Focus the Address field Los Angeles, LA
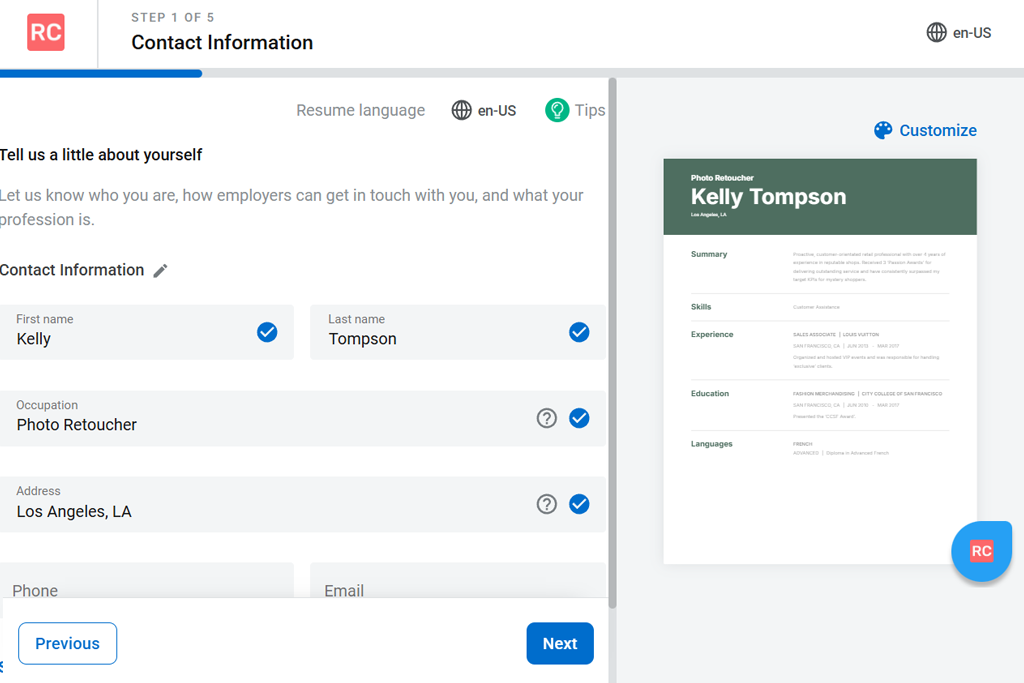This screenshot has height=683, width=1024. click(x=303, y=504)
